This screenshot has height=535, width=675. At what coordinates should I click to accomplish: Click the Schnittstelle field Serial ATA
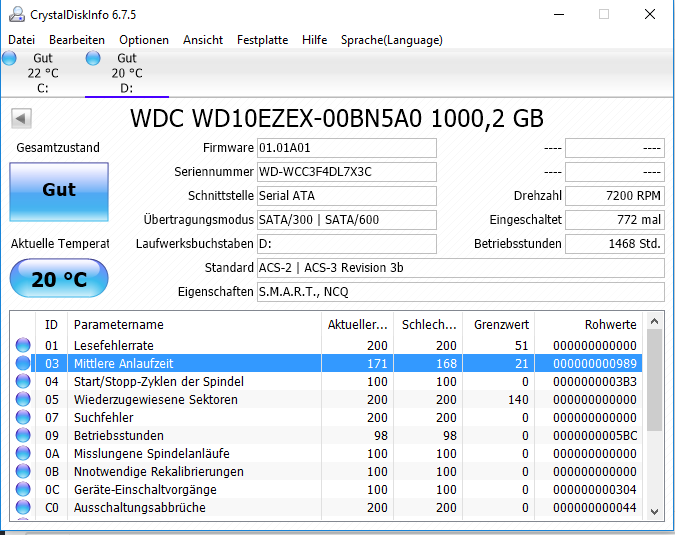pos(347,196)
